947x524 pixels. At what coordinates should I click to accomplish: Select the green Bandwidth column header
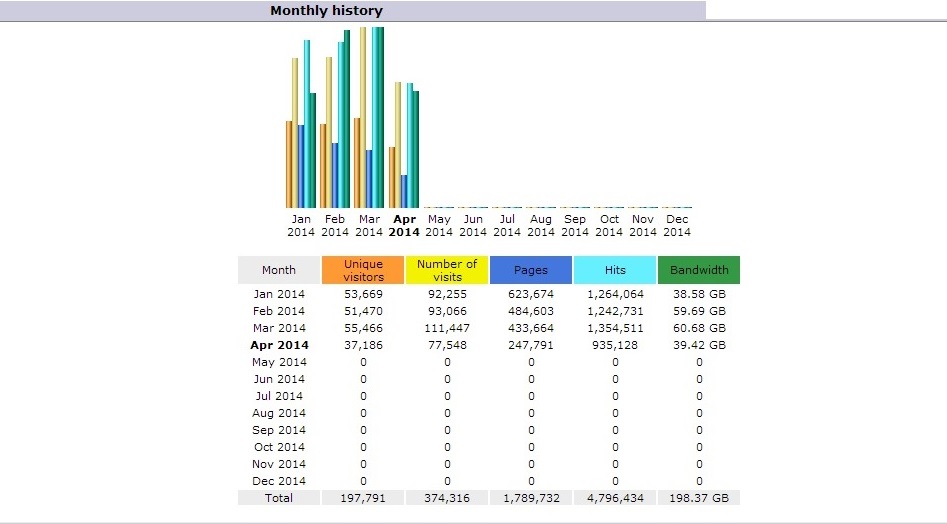tap(699, 270)
